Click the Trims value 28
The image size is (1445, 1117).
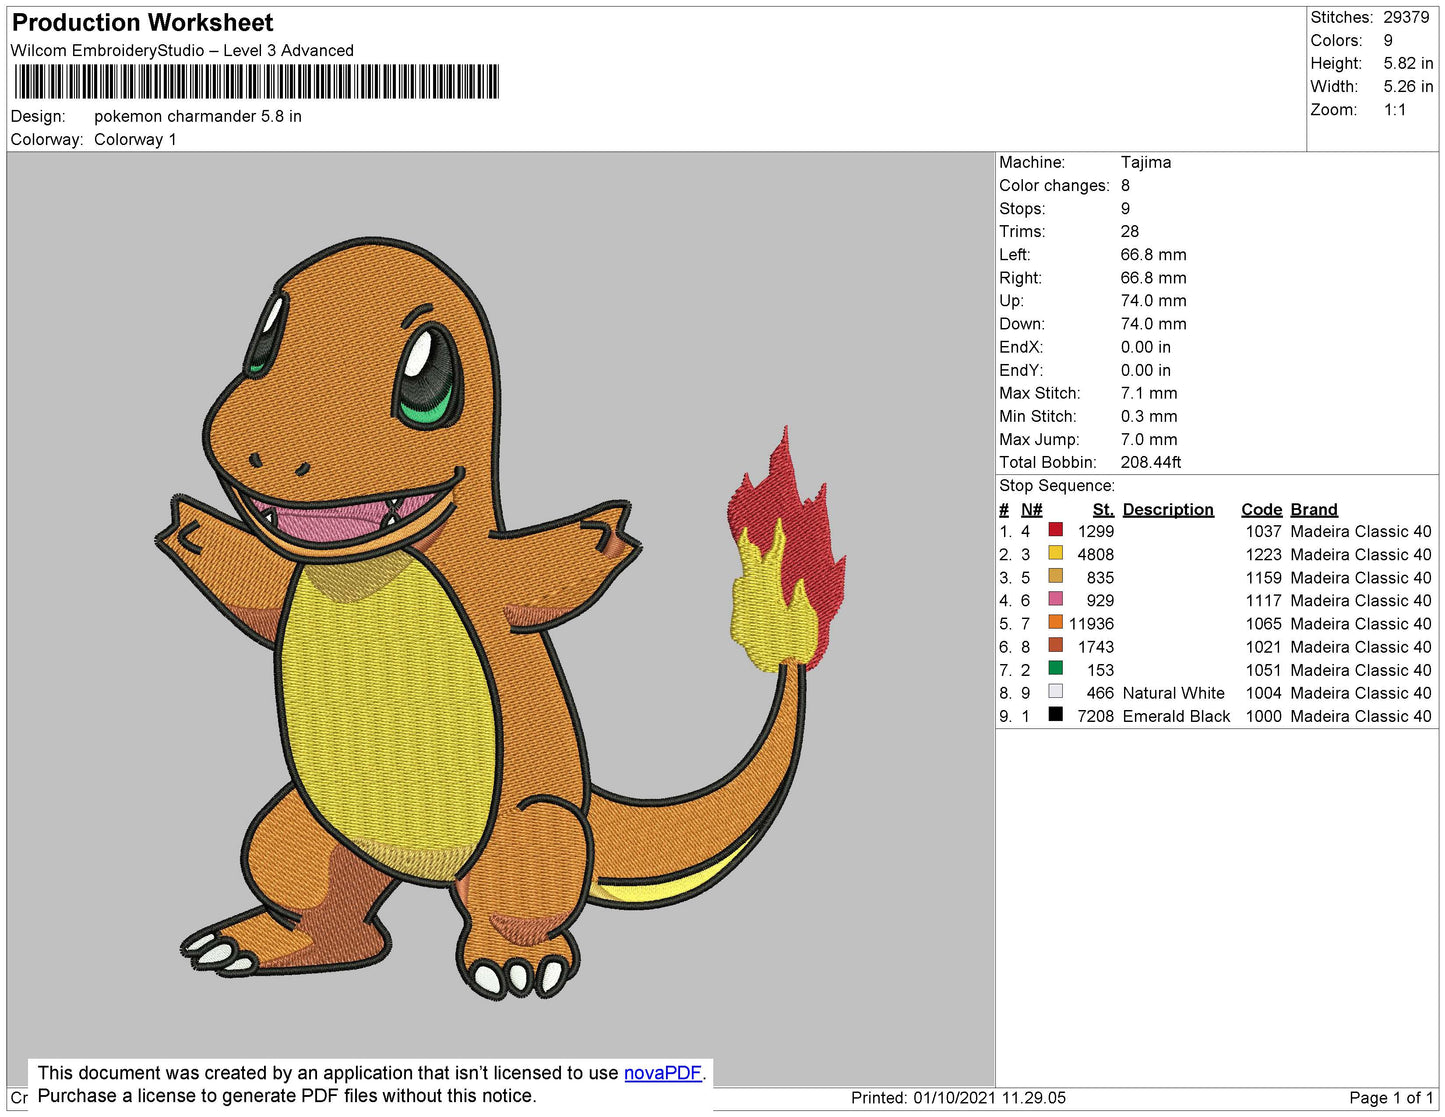pyautogui.click(x=1130, y=231)
